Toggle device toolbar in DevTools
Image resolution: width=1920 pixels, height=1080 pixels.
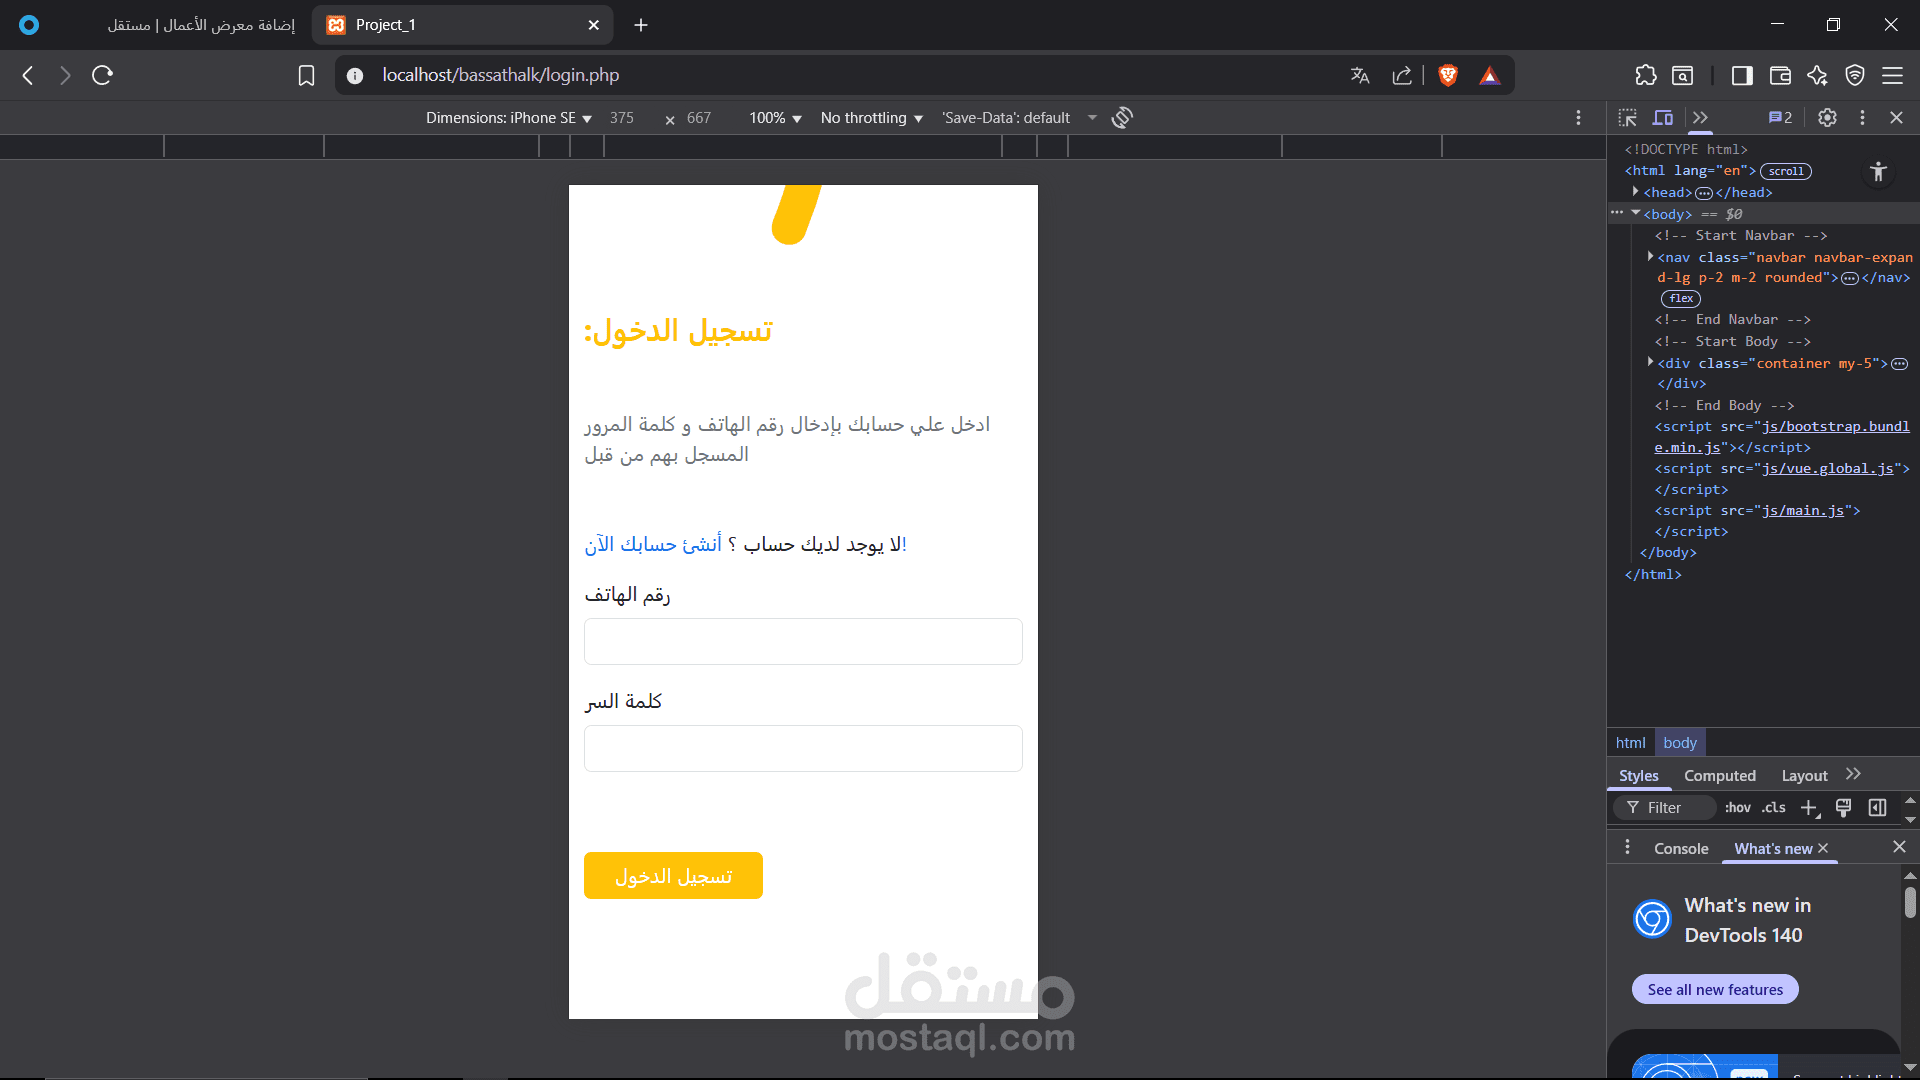pyautogui.click(x=1663, y=118)
